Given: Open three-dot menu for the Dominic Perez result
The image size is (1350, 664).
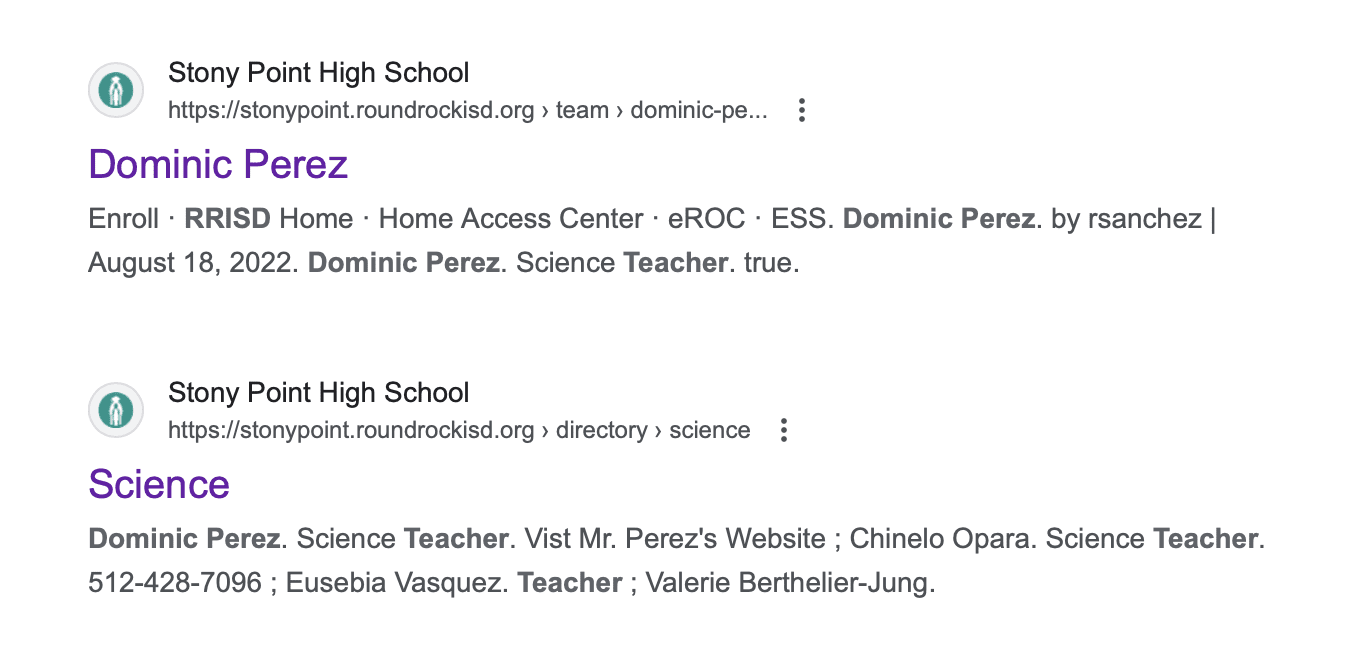Looking at the screenshot, I should point(801,111).
